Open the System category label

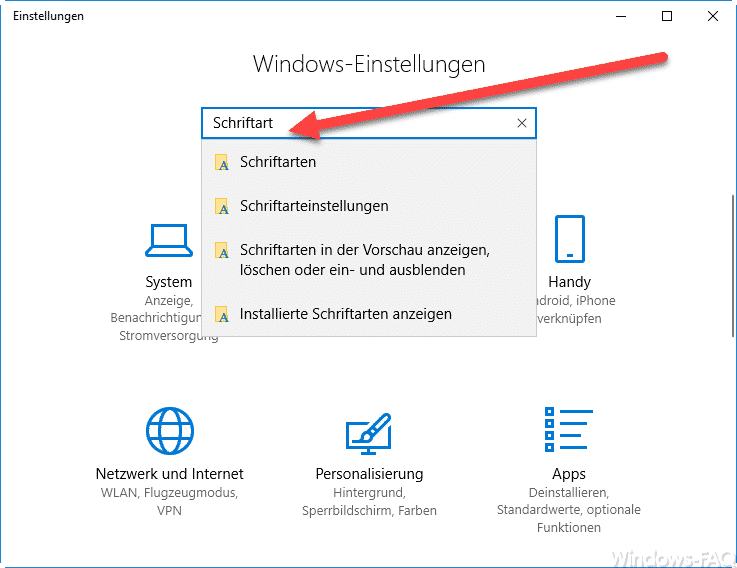coord(168,282)
